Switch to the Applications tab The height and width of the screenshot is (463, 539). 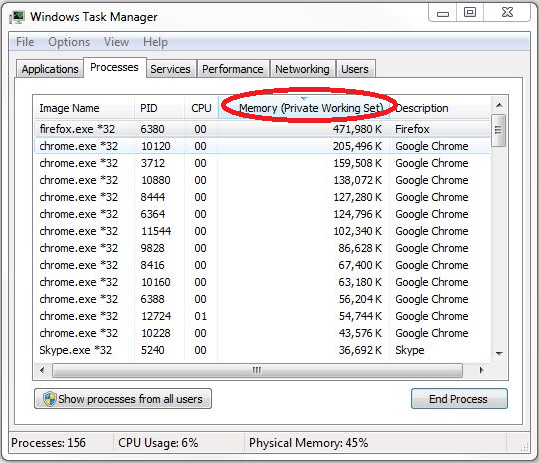tap(50, 69)
